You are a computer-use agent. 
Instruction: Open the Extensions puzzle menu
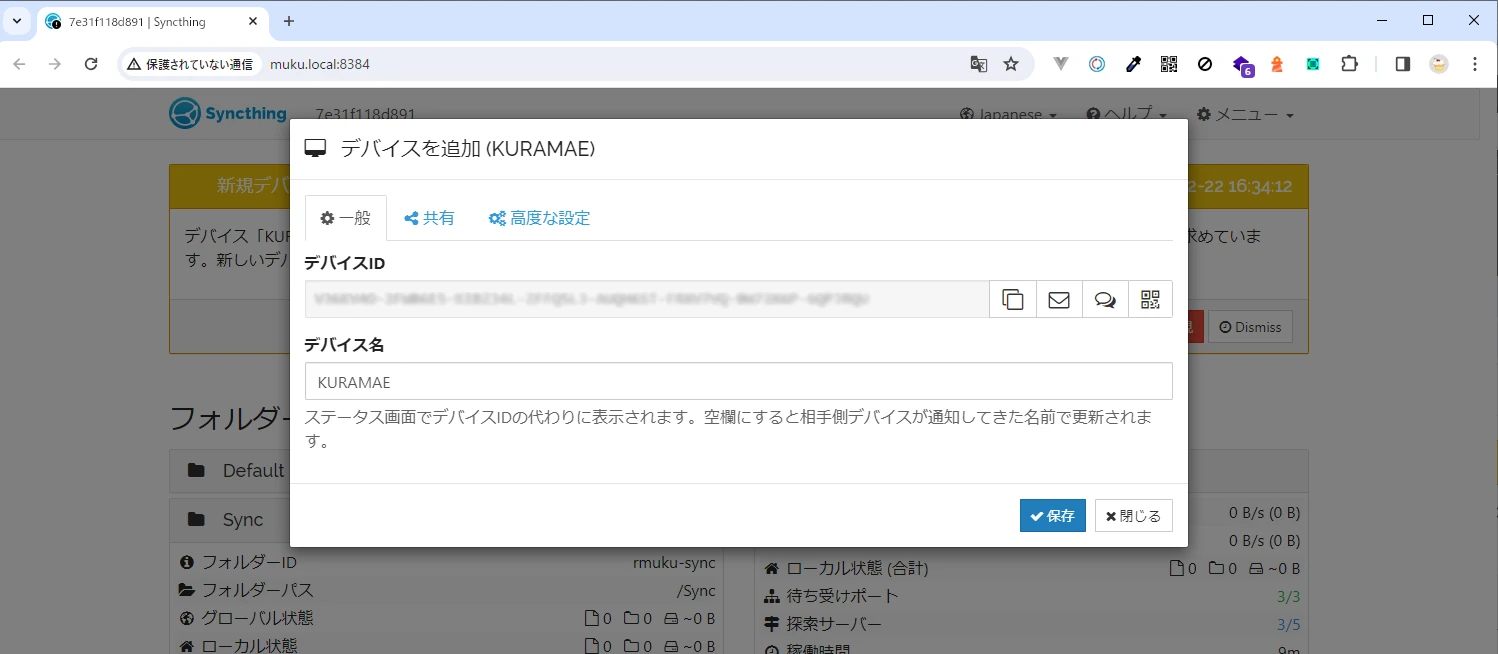(x=1349, y=64)
